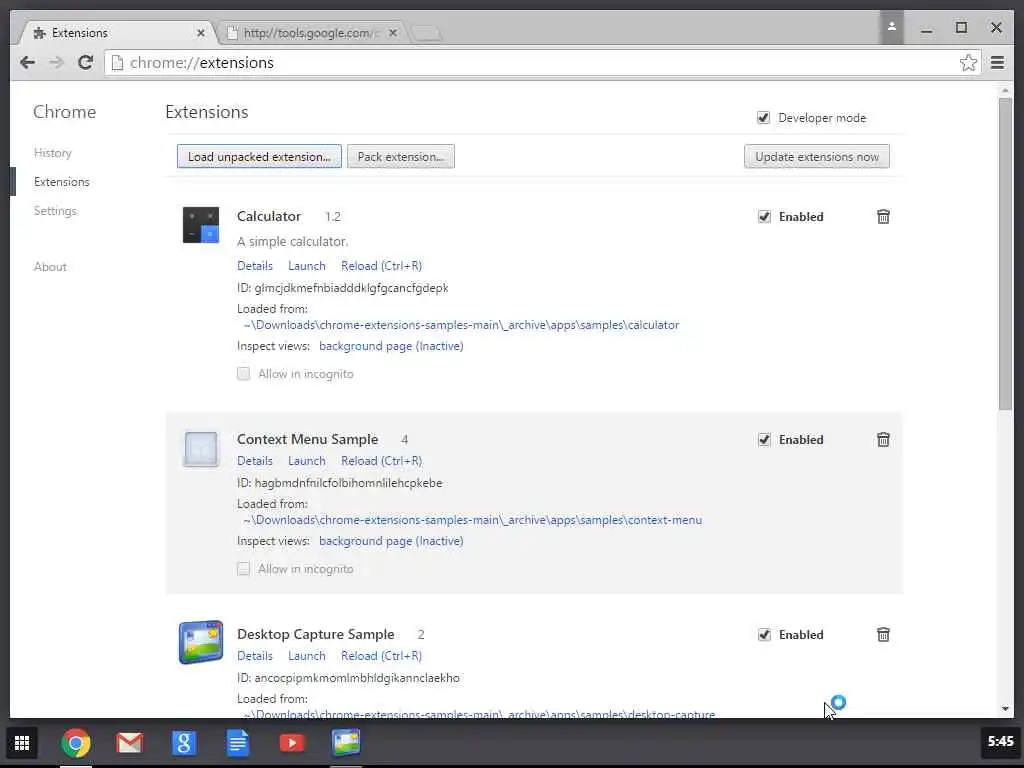1024x768 pixels.
Task: Click the Context Menu Sample icon
Action: coord(200,449)
